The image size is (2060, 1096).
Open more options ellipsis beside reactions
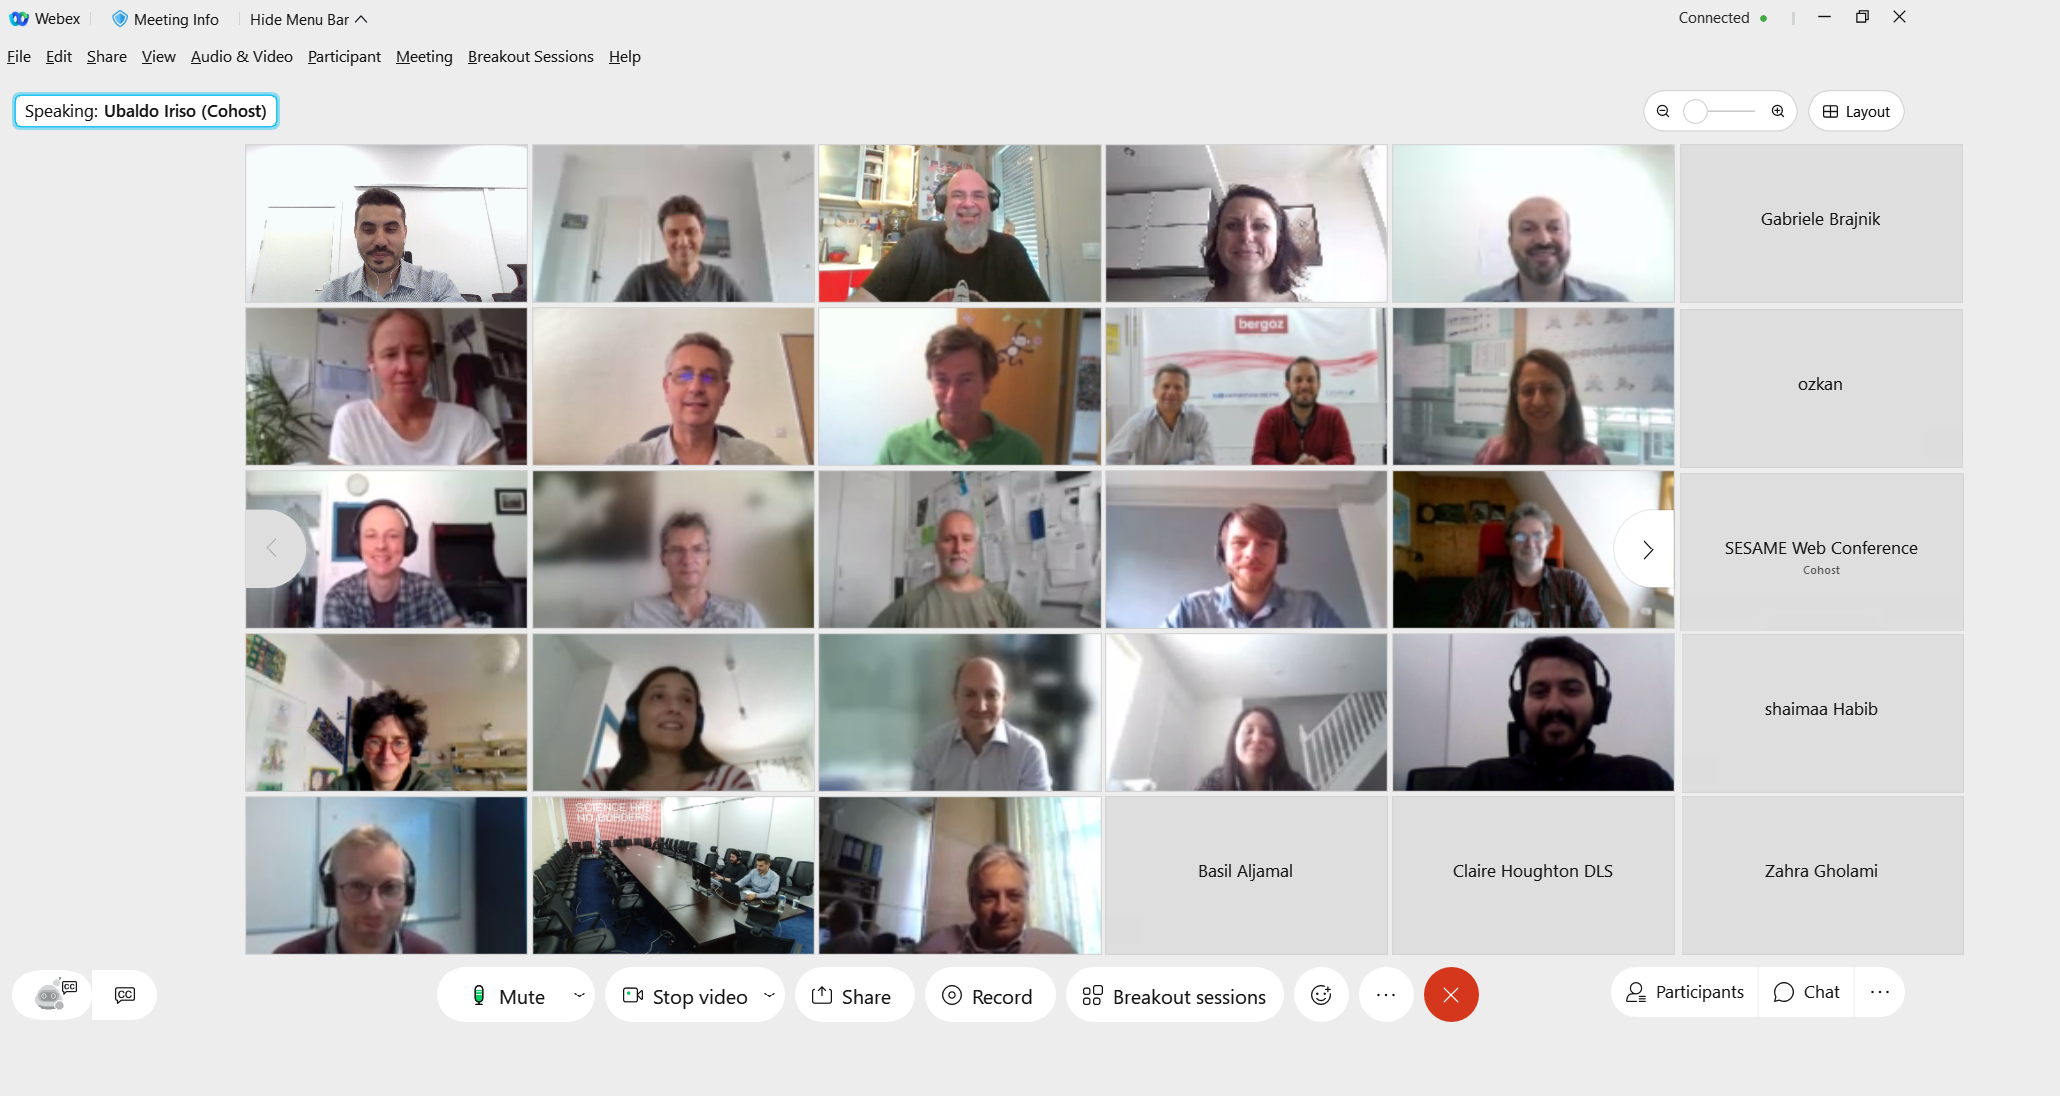click(x=1386, y=995)
